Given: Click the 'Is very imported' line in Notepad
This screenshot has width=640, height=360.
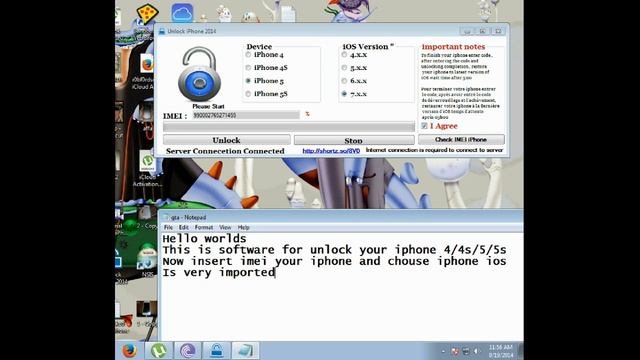Looking at the screenshot, I should click(219, 272).
